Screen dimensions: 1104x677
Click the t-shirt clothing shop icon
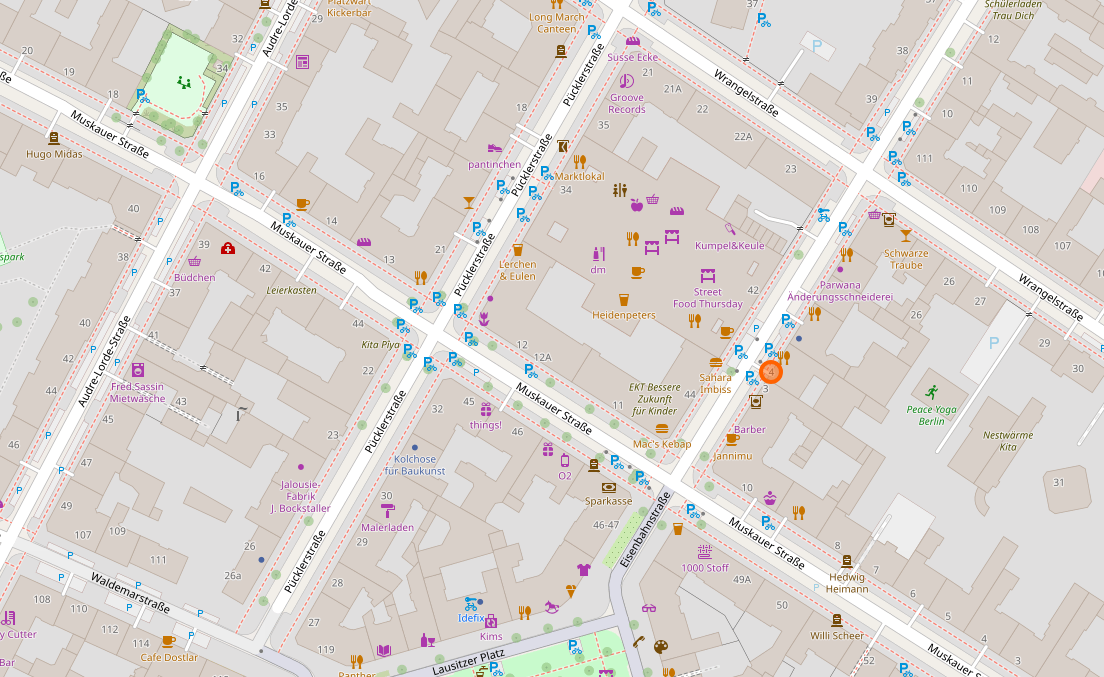pyautogui.click(x=584, y=569)
